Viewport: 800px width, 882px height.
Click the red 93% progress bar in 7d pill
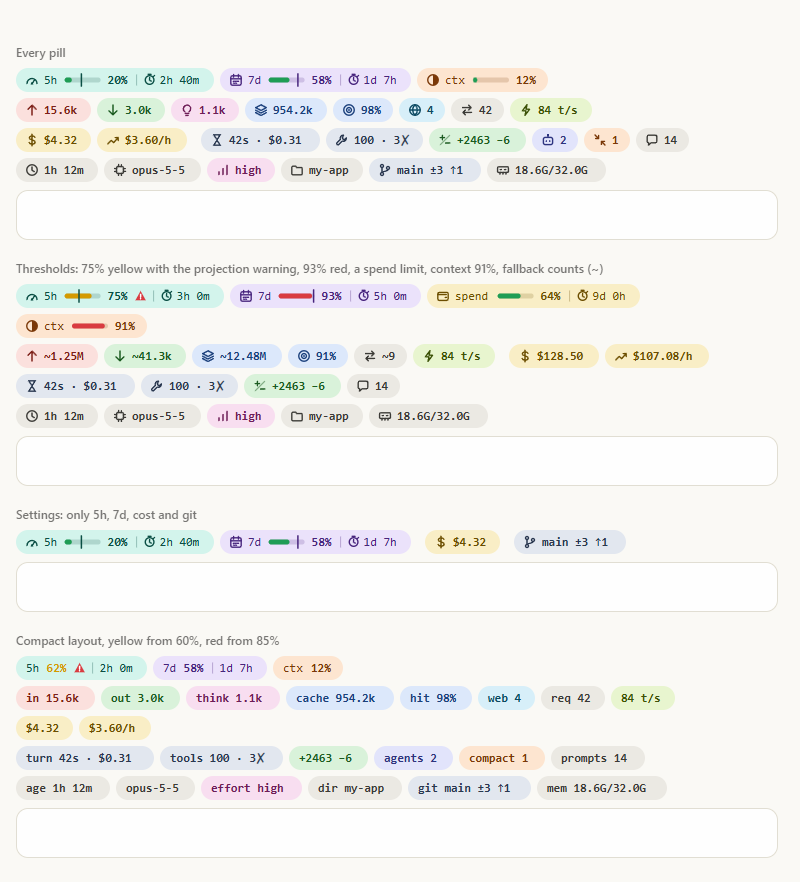(x=296, y=296)
